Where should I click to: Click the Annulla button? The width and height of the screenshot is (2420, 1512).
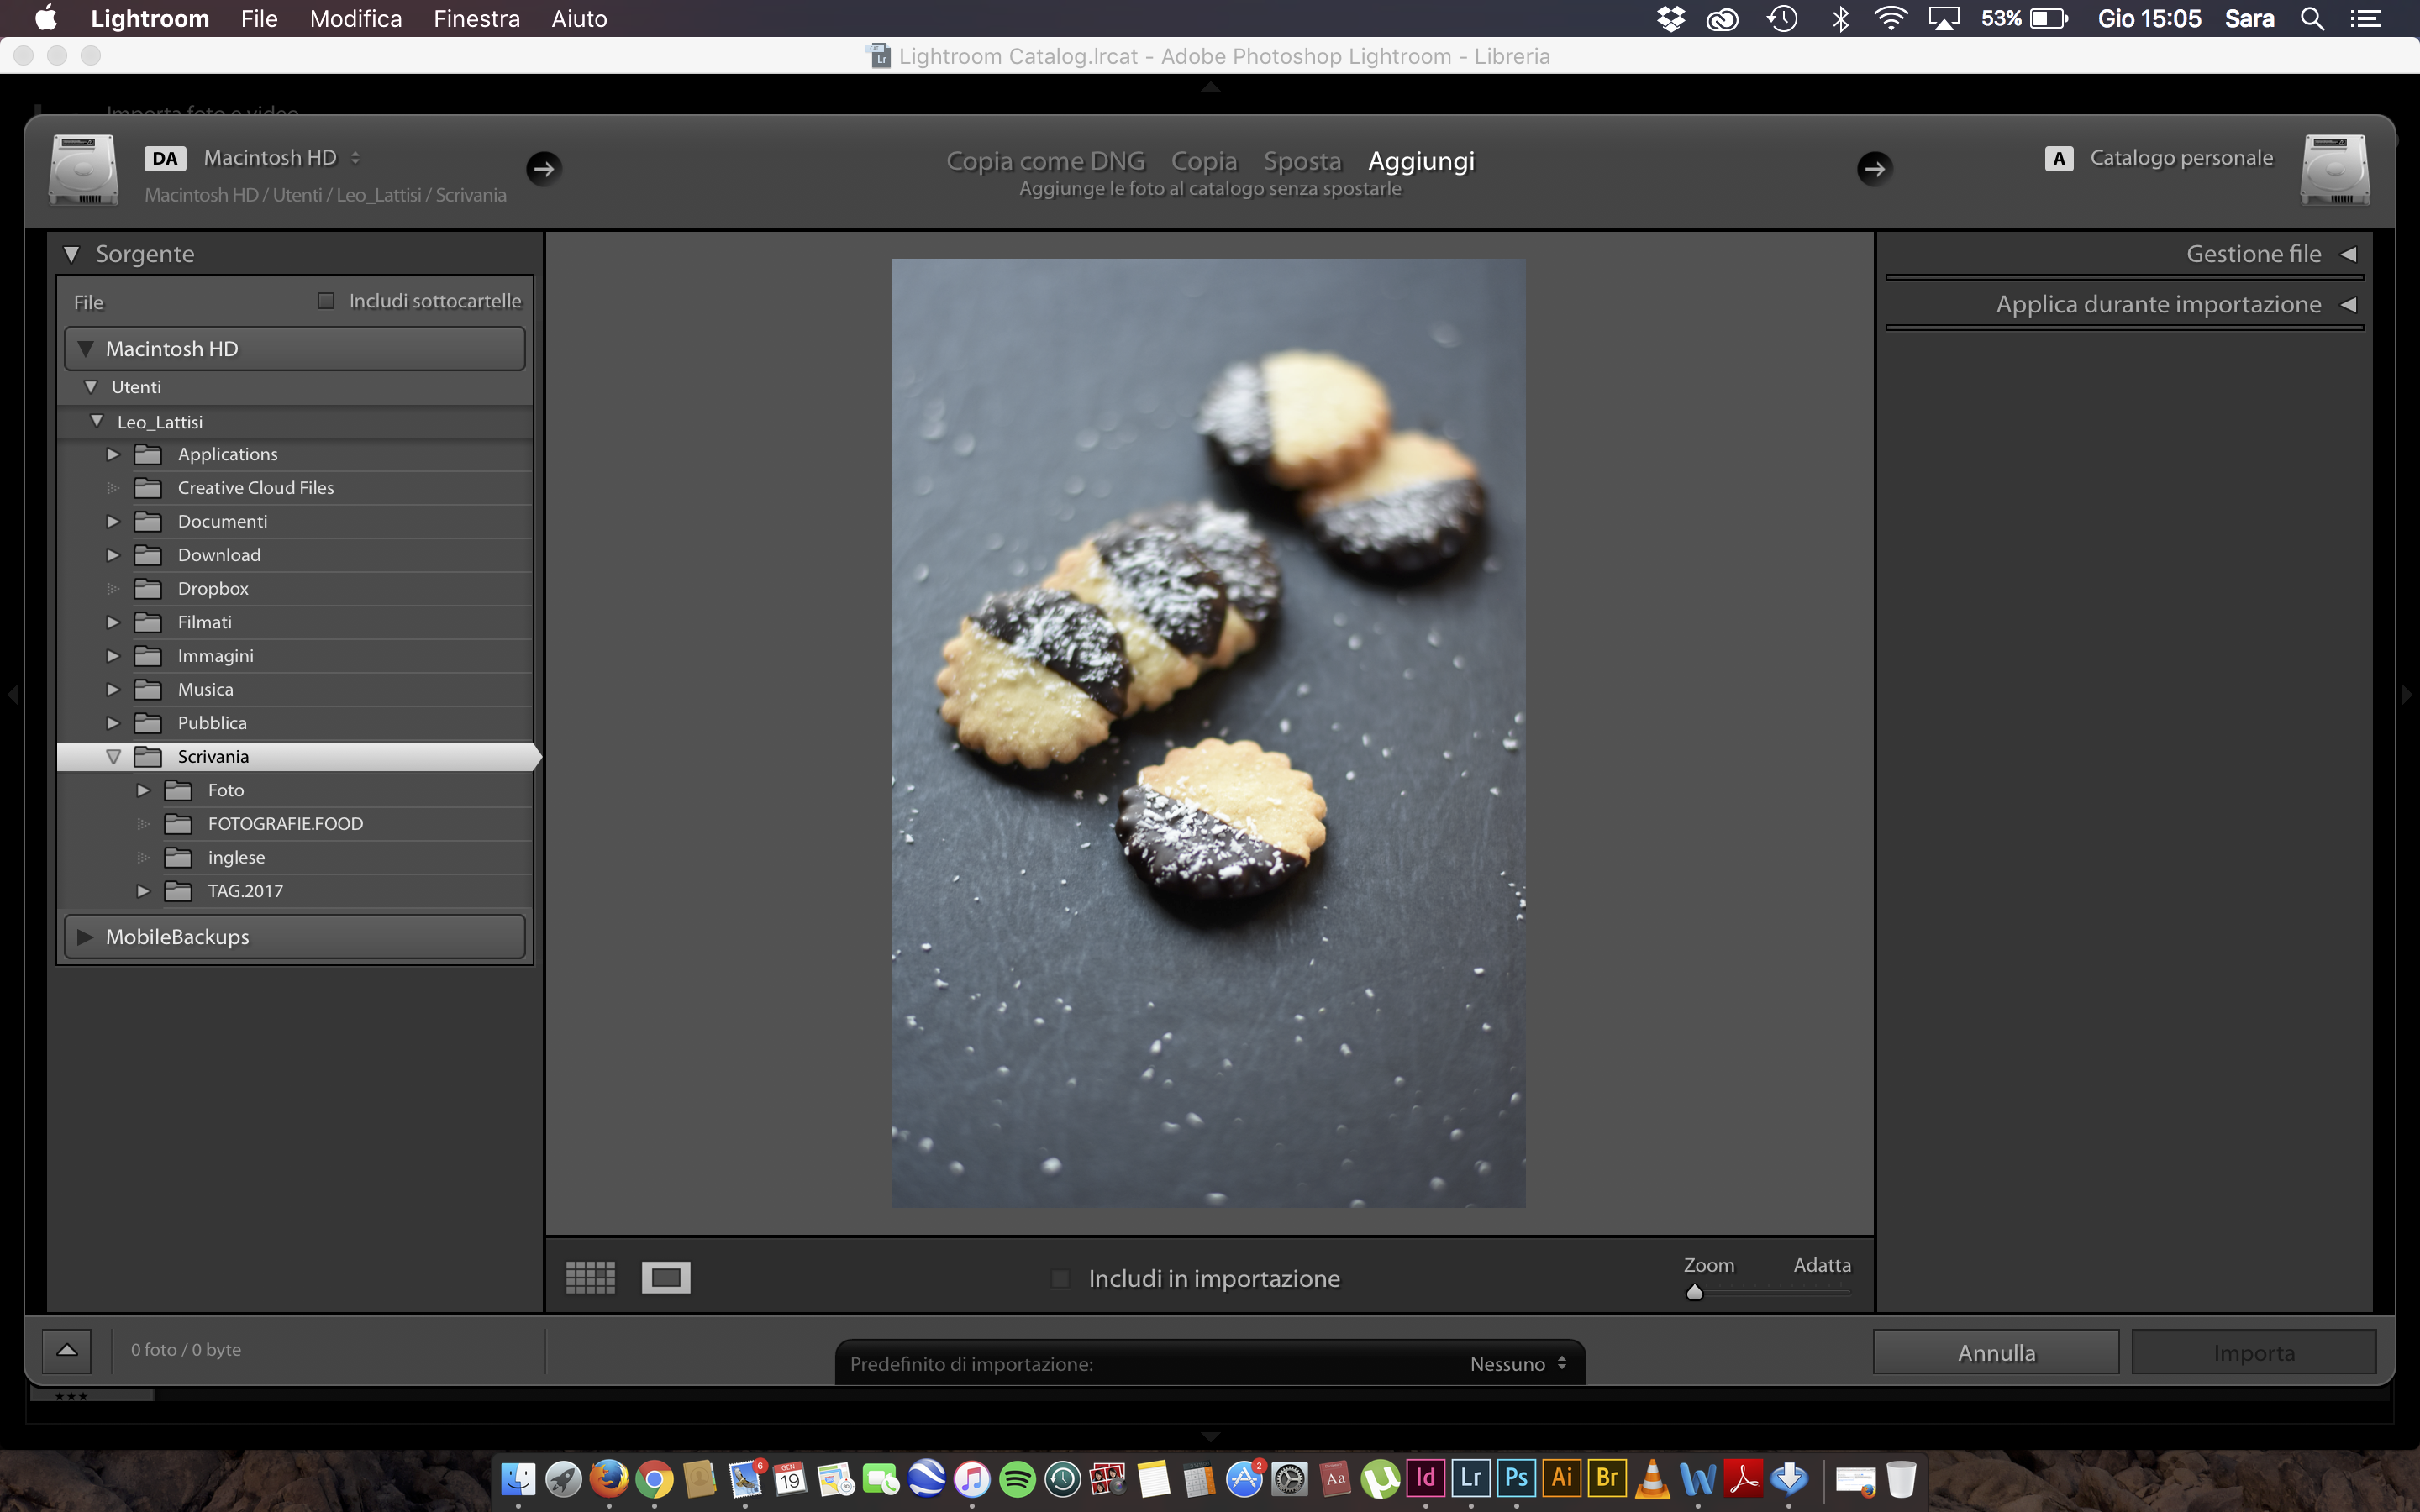(x=1996, y=1352)
